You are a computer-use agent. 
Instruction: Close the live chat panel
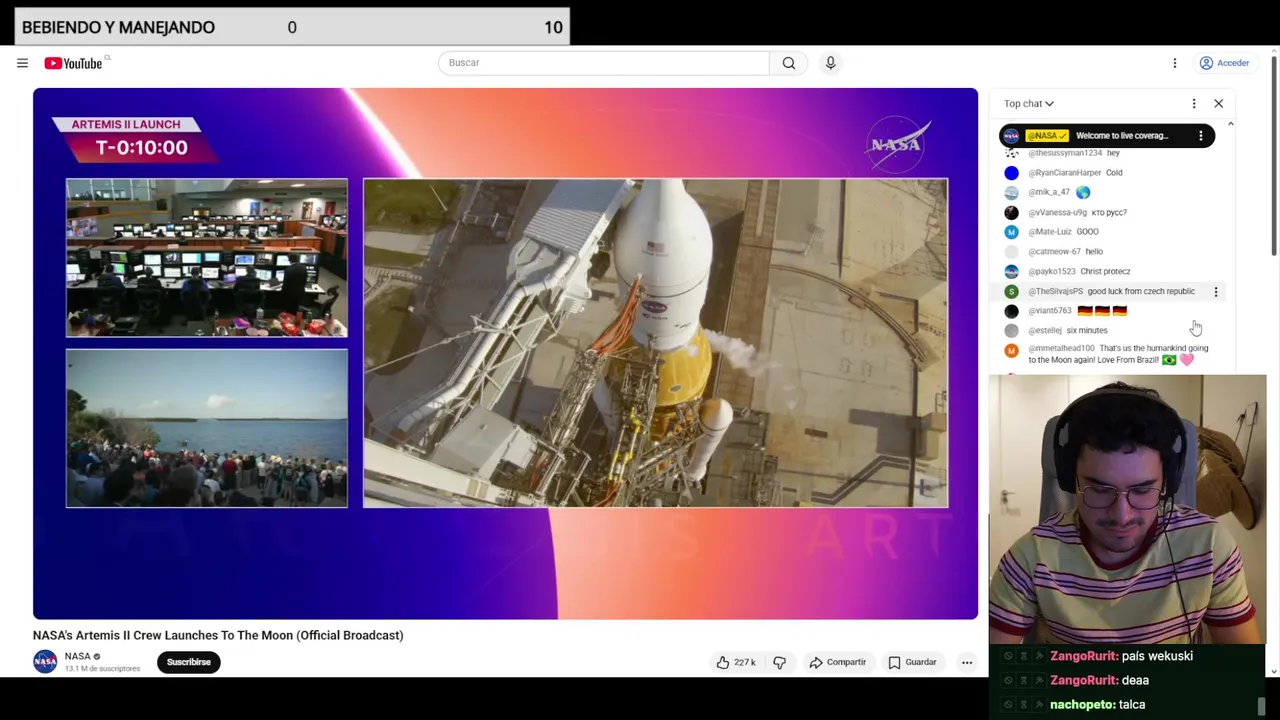coord(1218,103)
